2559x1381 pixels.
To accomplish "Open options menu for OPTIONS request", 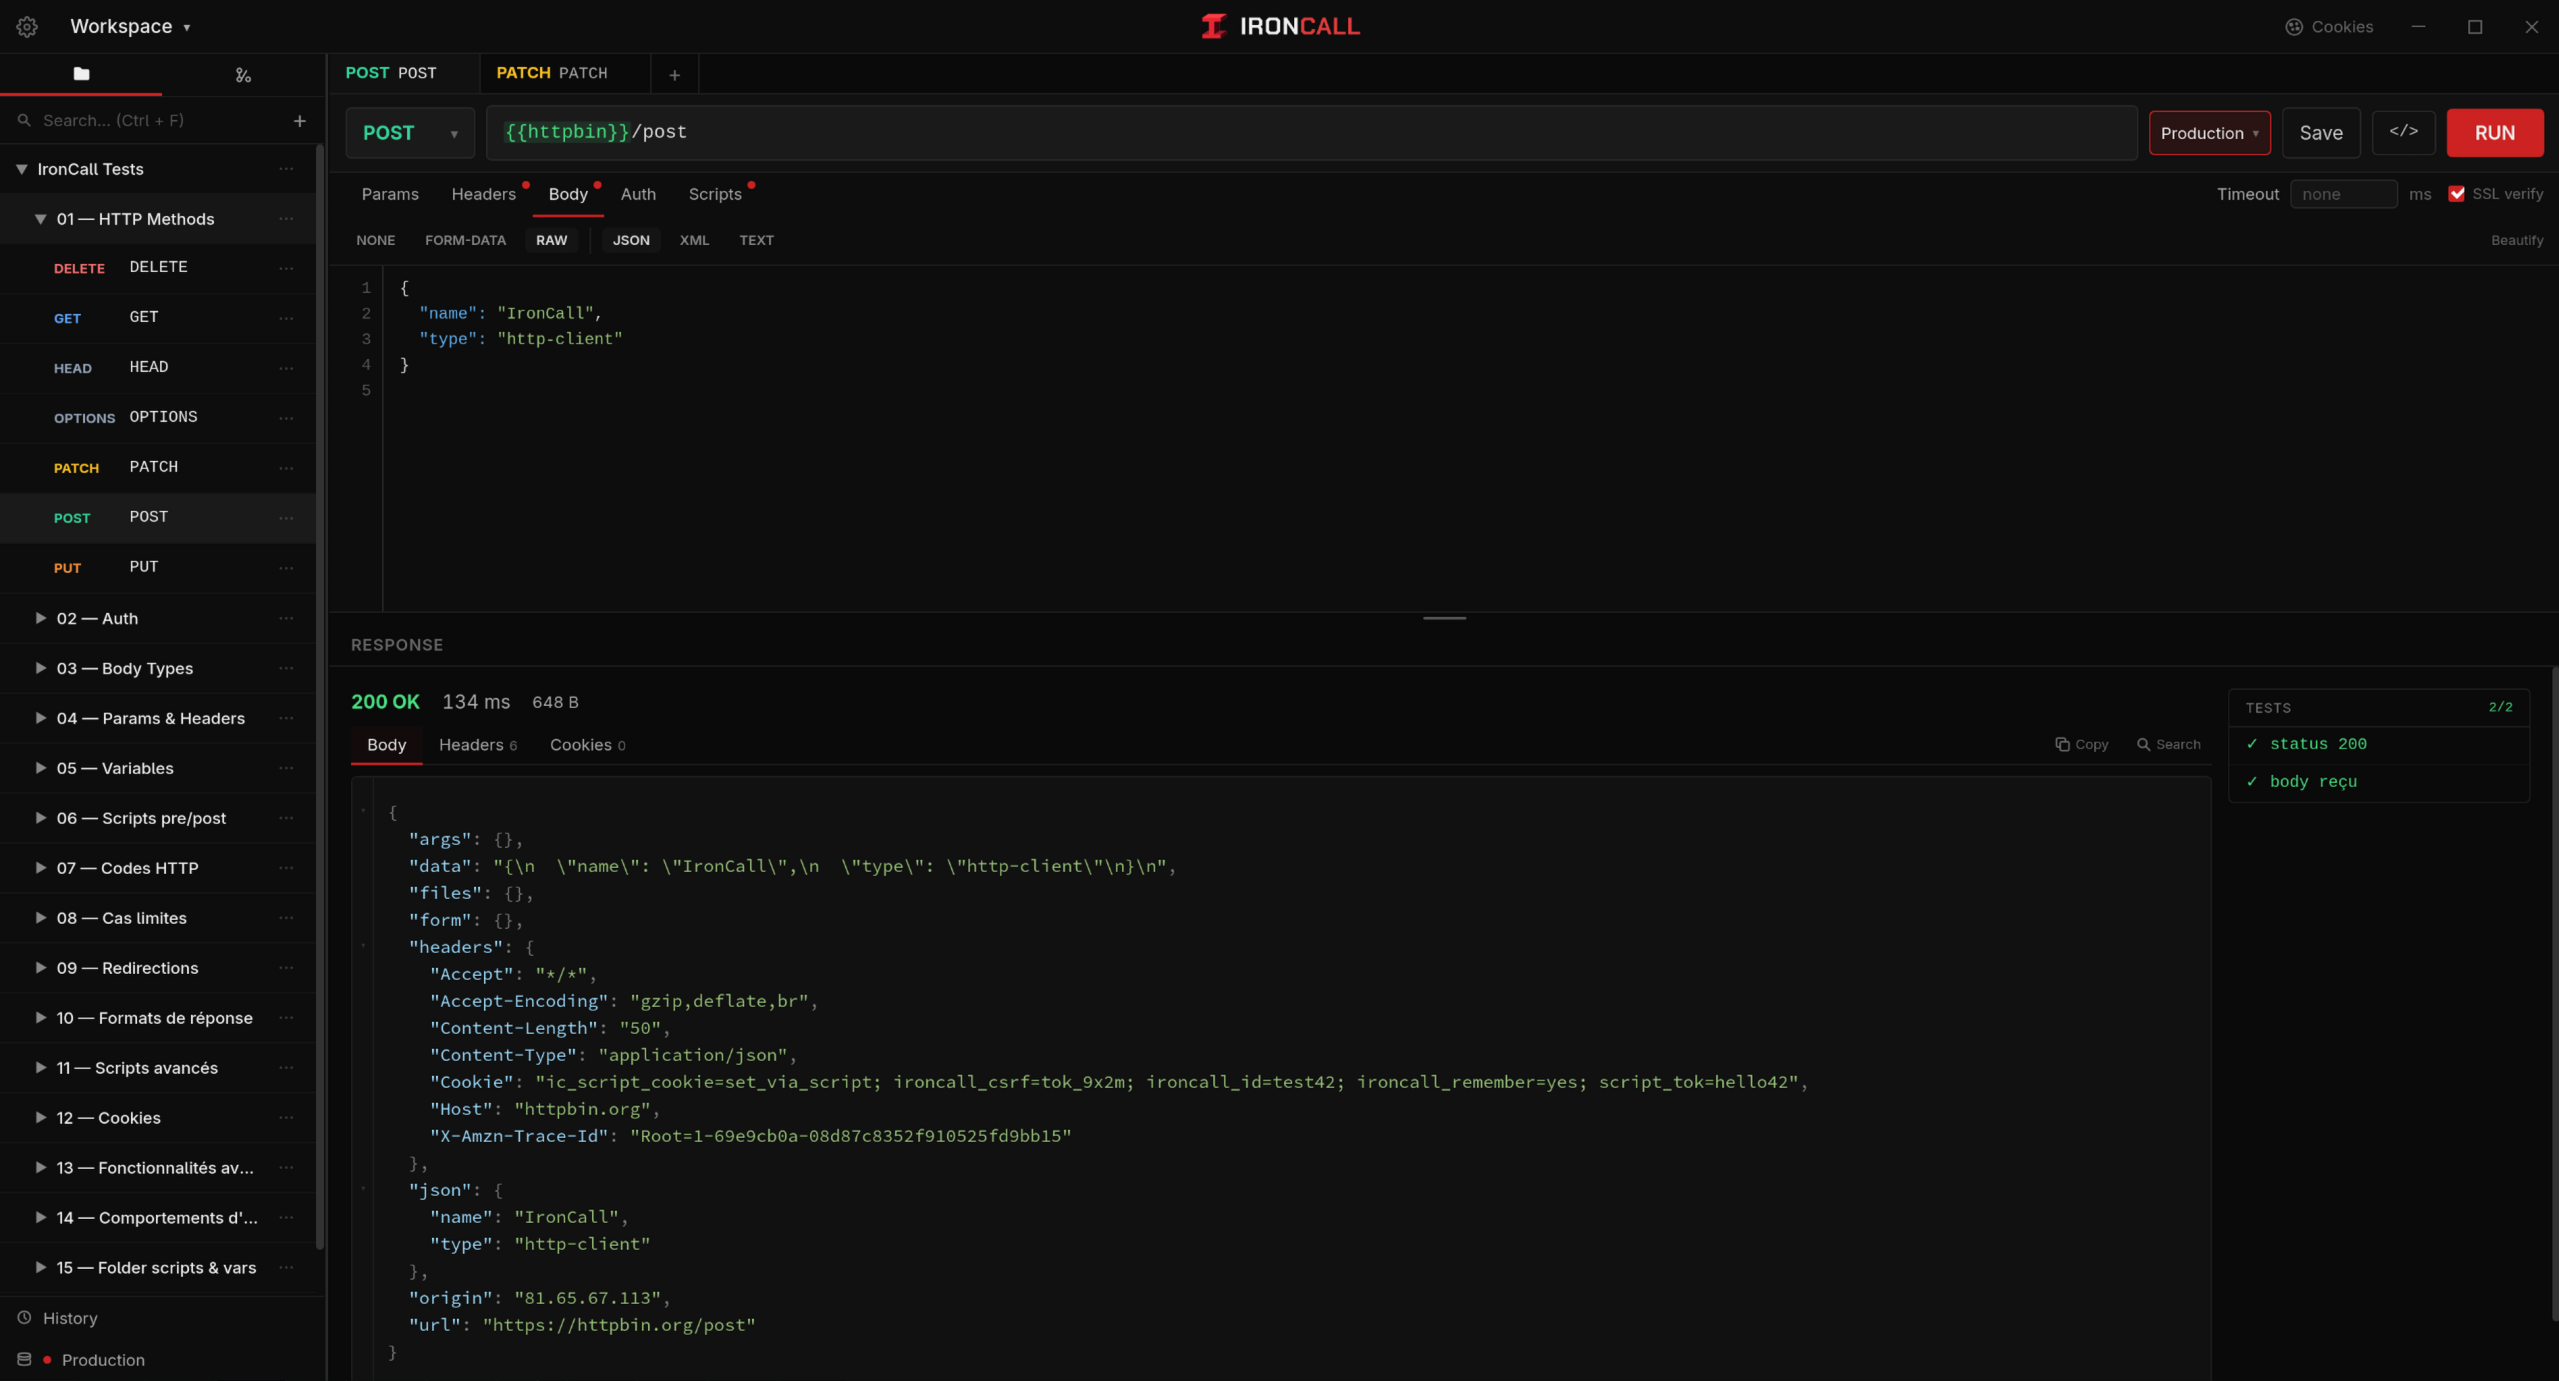I will [x=286, y=418].
